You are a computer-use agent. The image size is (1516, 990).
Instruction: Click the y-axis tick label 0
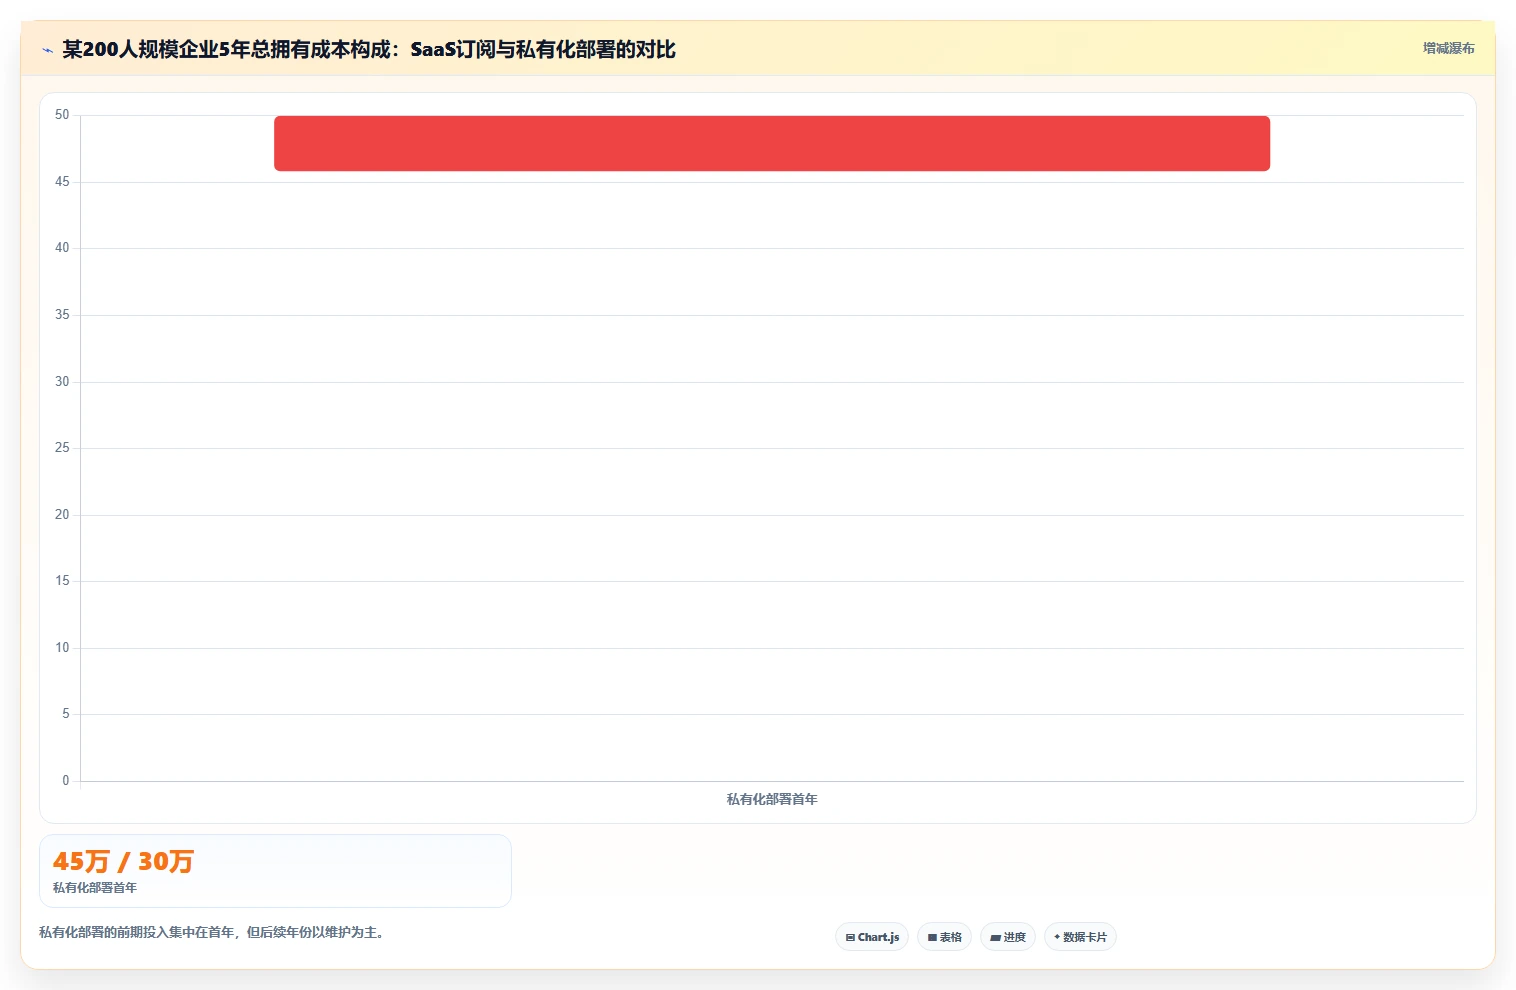(66, 781)
